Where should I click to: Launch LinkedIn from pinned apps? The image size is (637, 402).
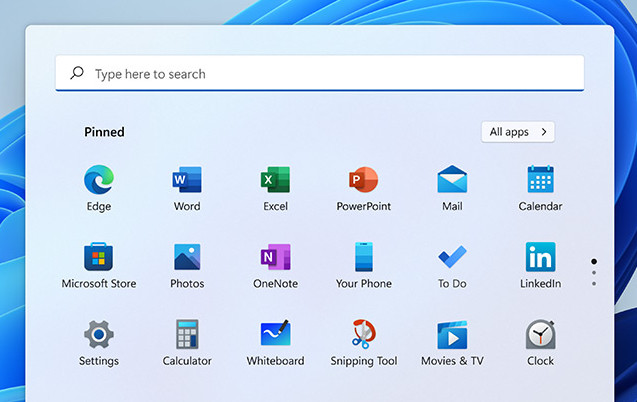coord(540,257)
